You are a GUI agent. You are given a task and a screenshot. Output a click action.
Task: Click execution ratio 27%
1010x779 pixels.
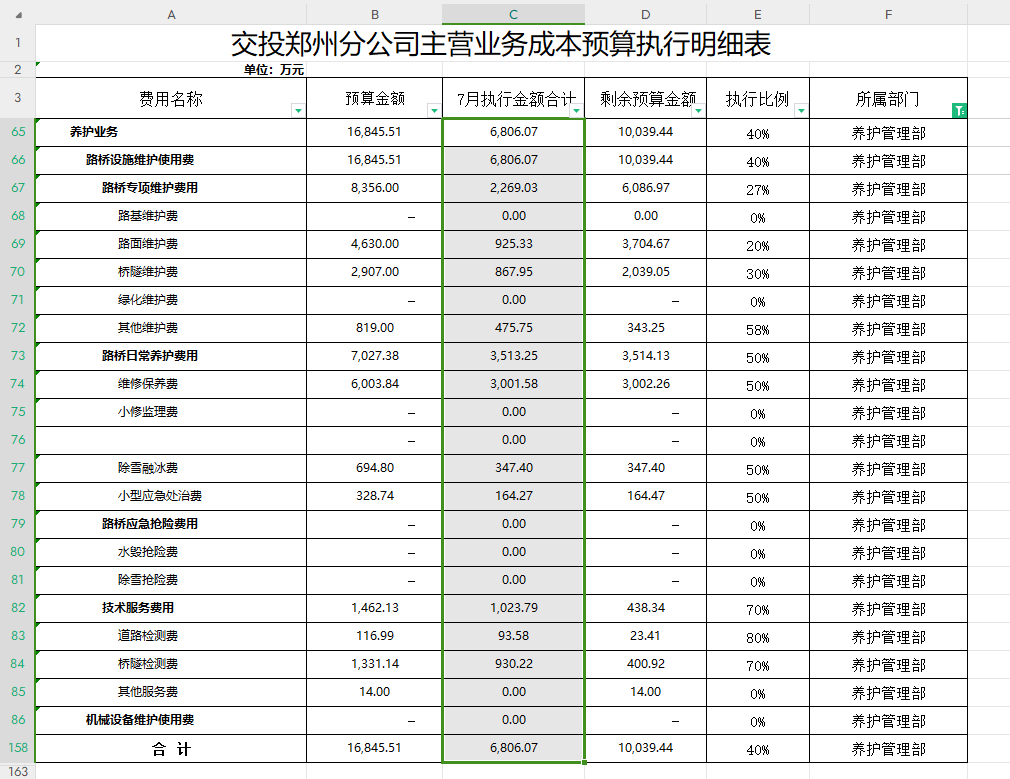[758, 188]
